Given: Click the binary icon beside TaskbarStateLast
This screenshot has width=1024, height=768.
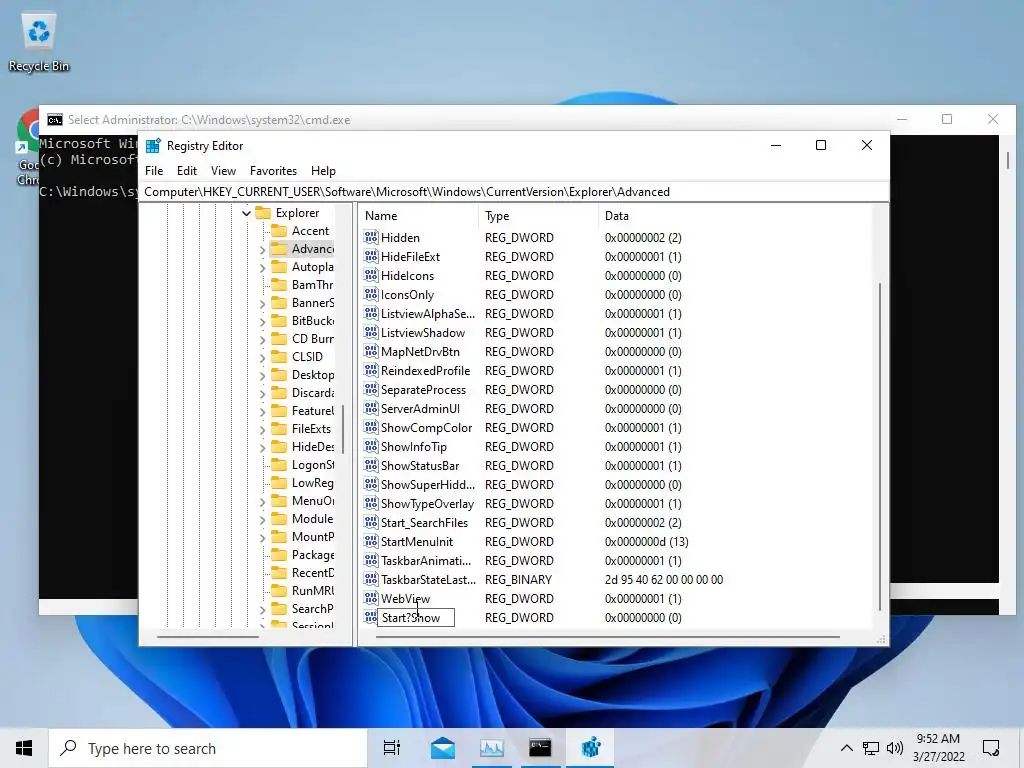Looking at the screenshot, I should 371,579.
